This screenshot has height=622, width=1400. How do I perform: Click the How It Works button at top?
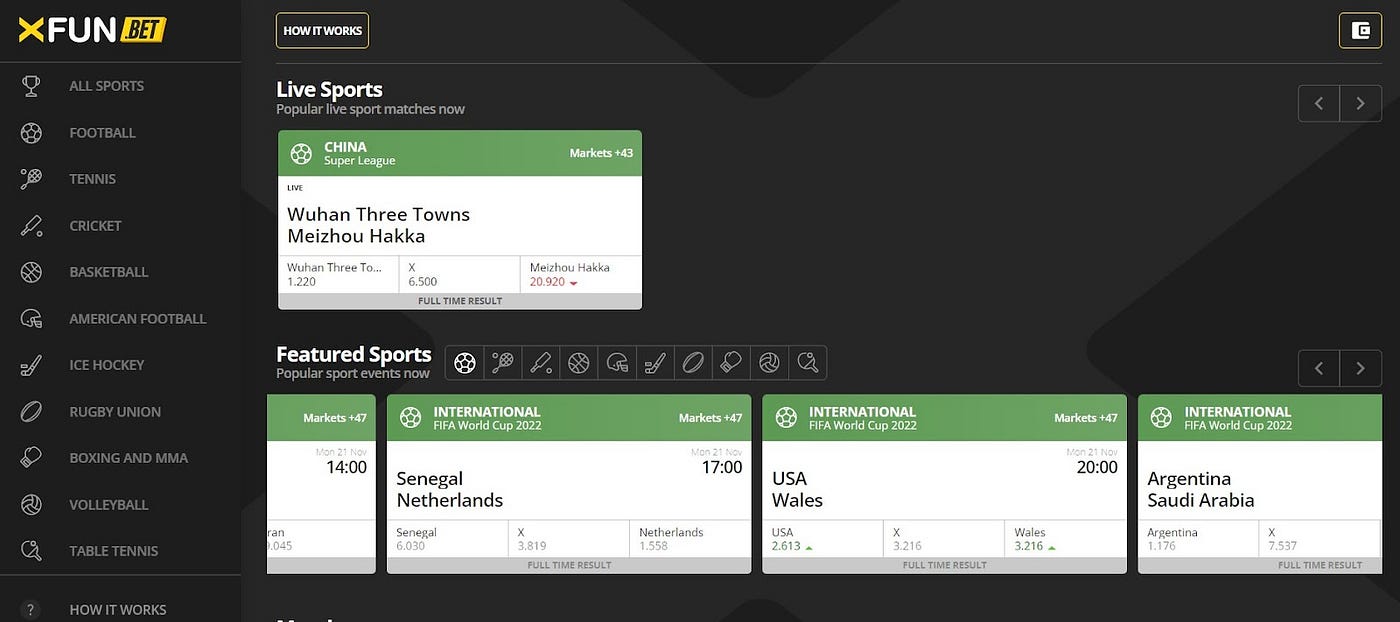coord(322,30)
